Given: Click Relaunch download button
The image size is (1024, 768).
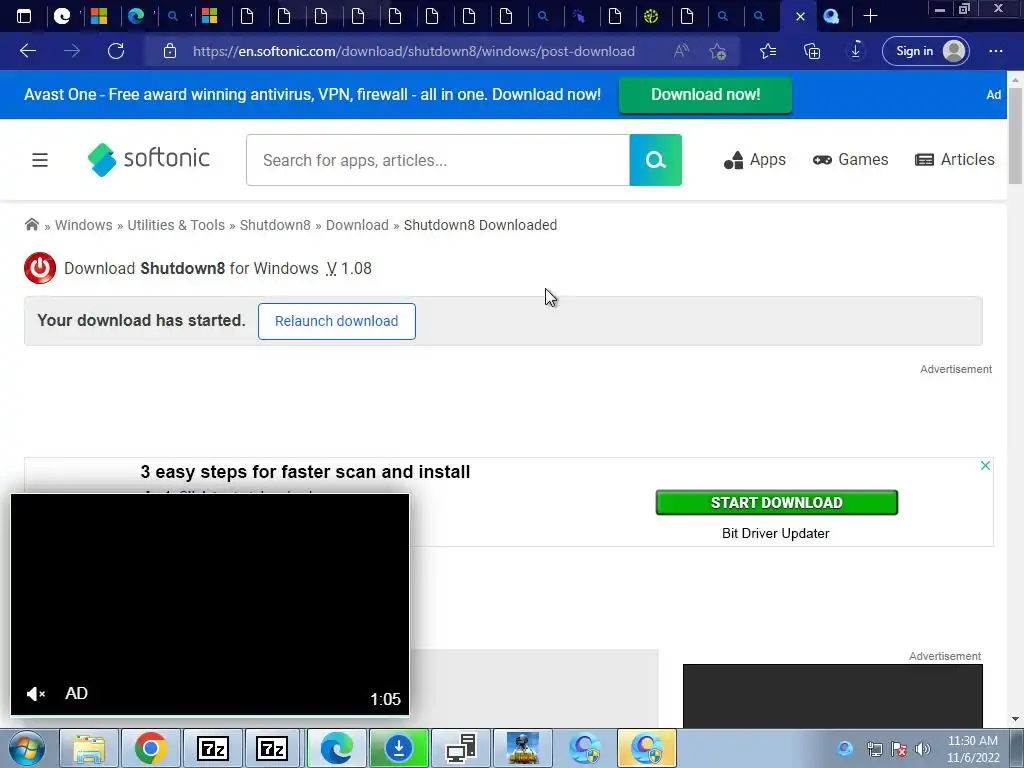Looking at the screenshot, I should (336, 321).
